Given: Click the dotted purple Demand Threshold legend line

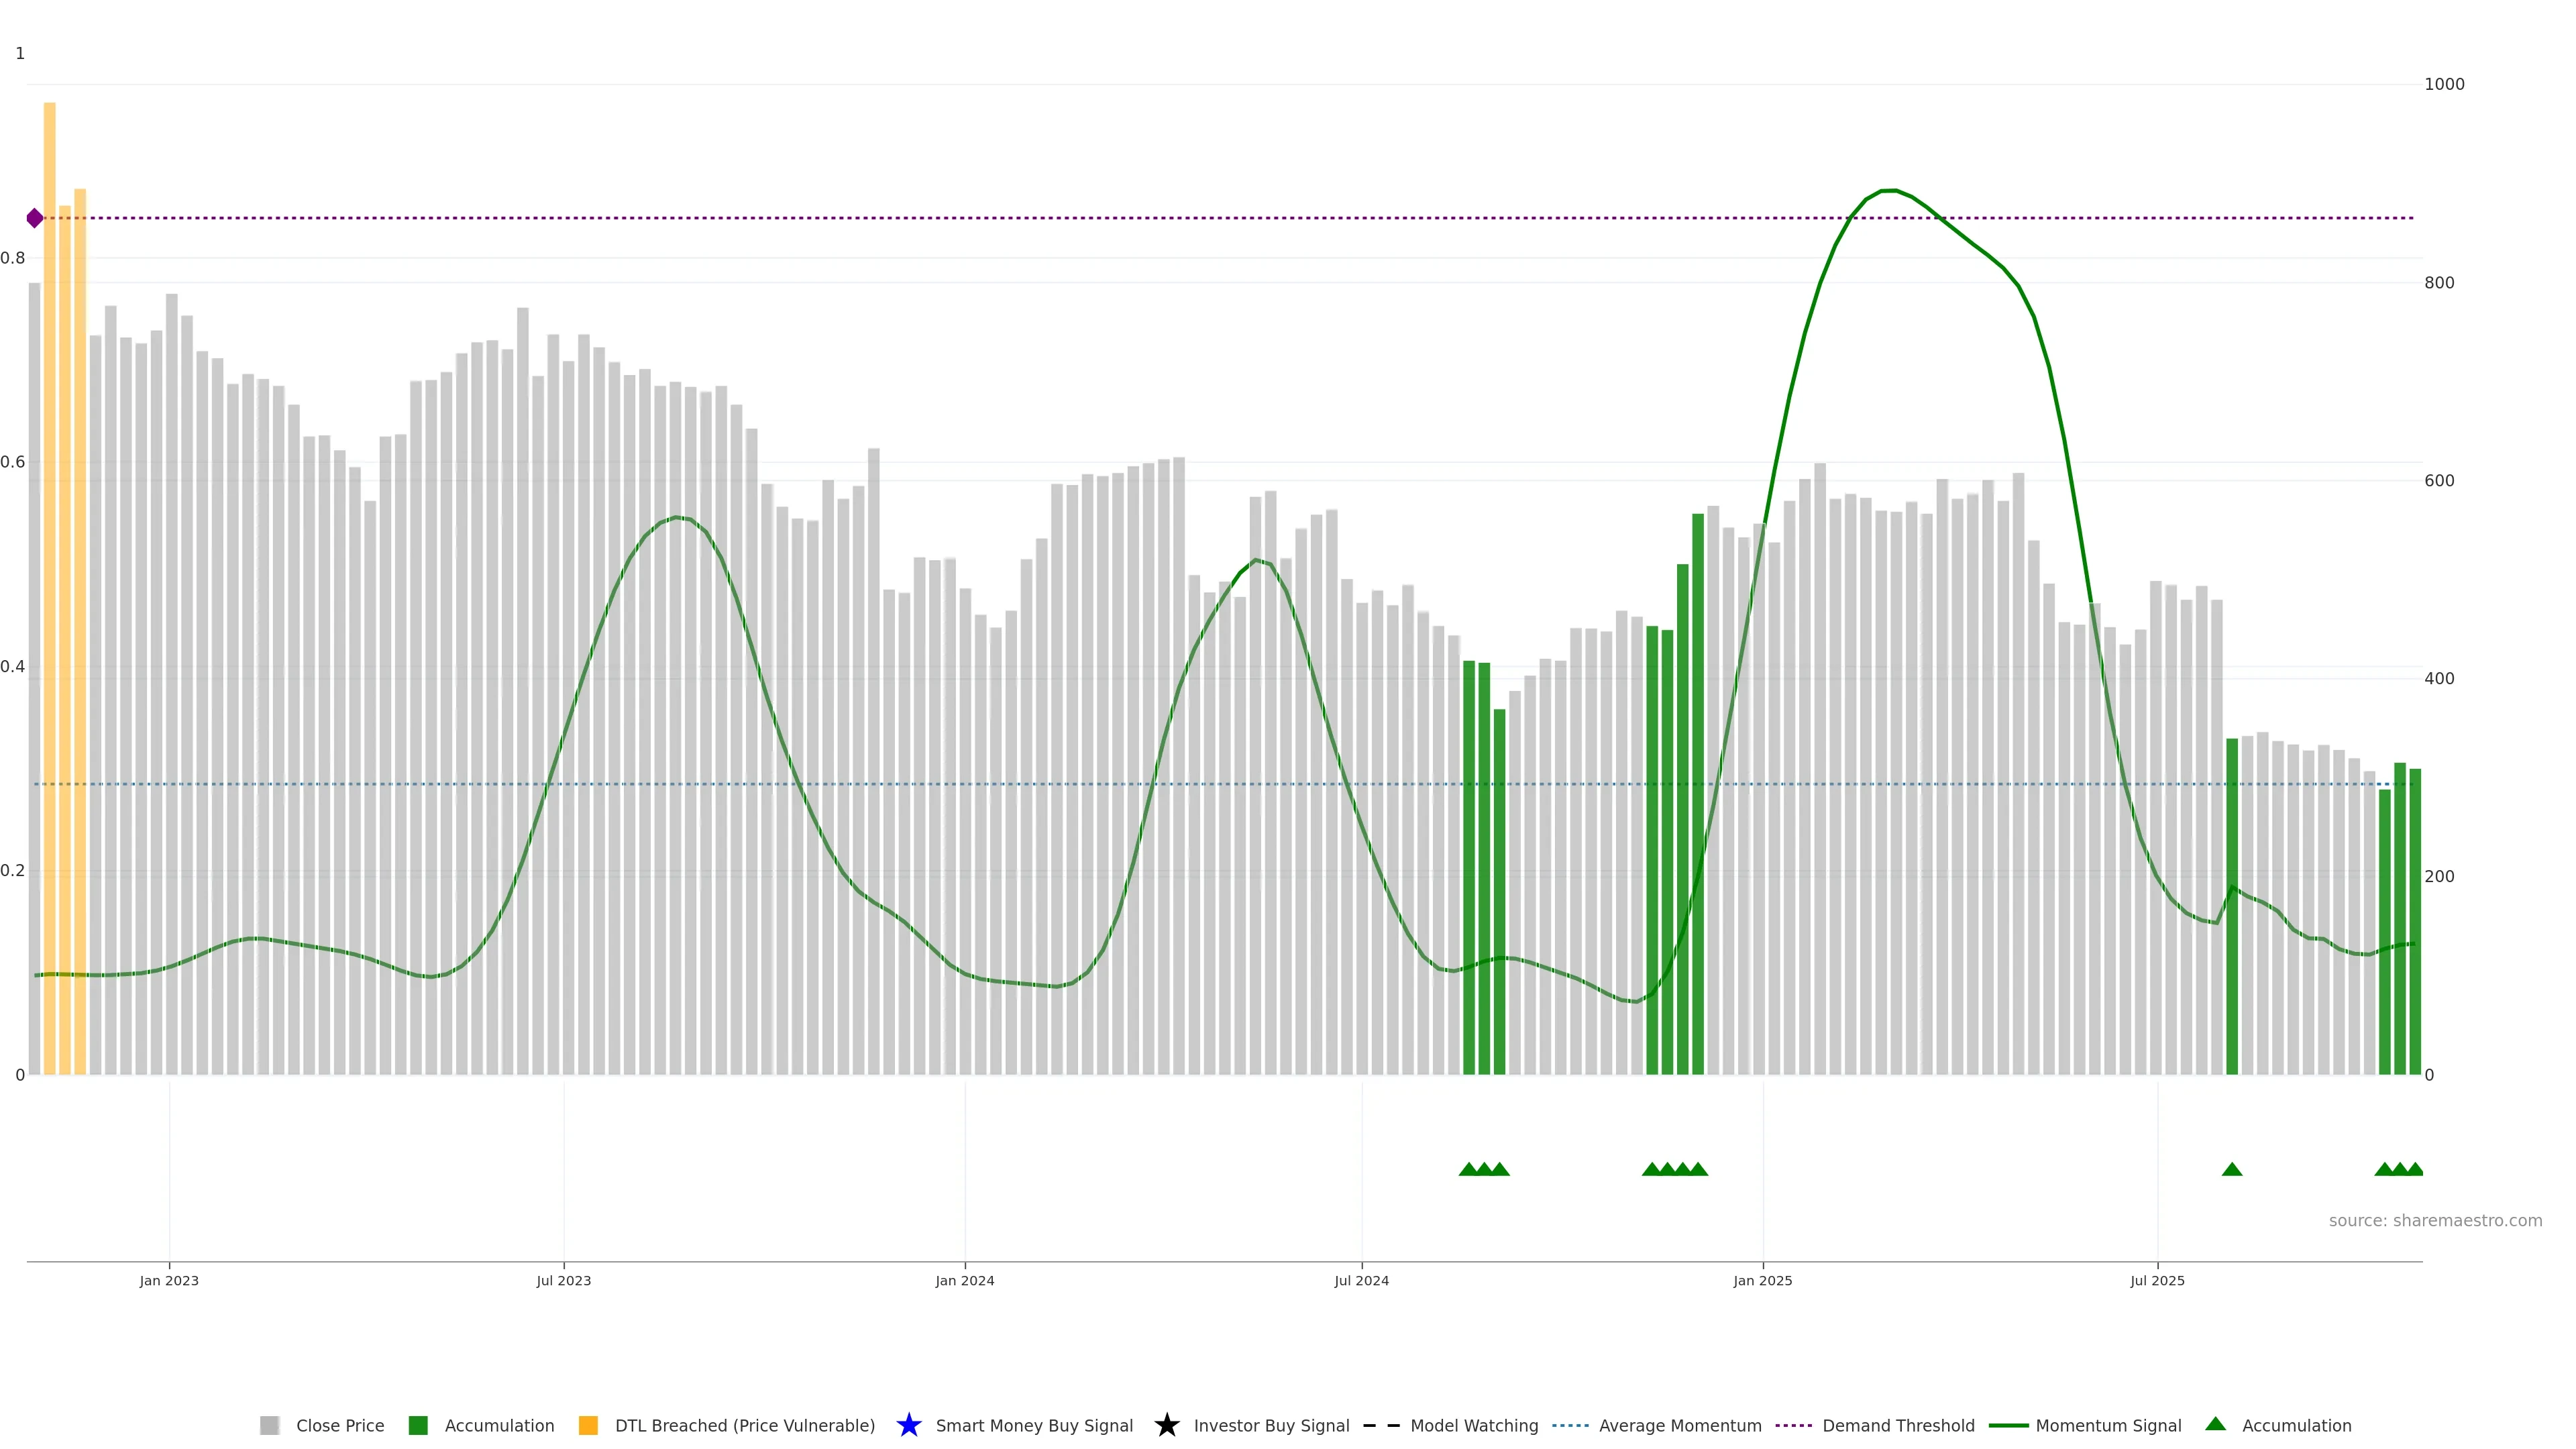Looking at the screenshot, I should (1793, 1425).
